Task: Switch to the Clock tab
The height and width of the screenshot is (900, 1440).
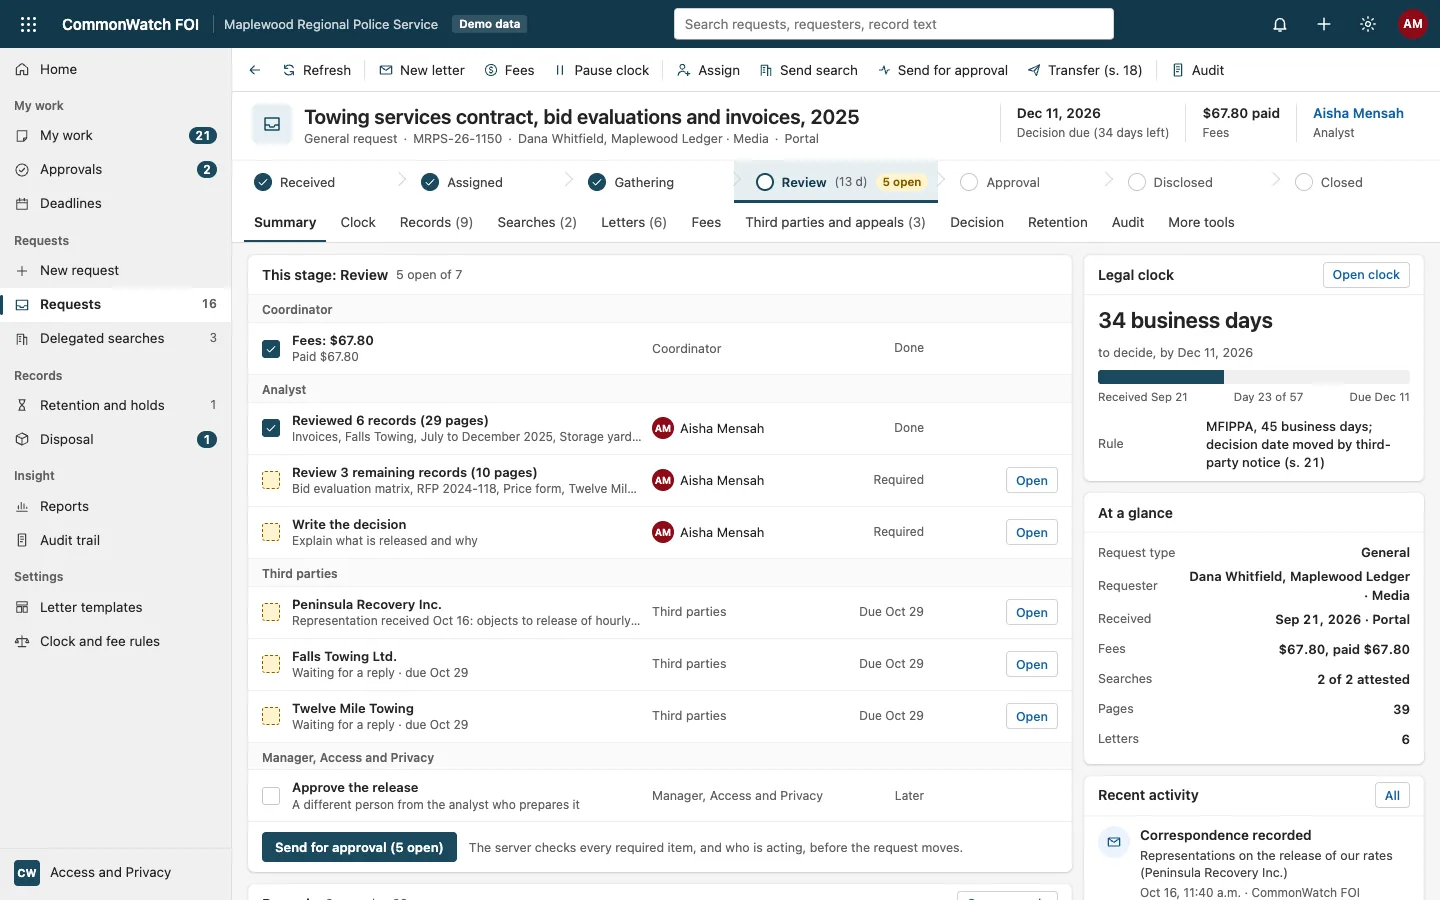Action: click(358, 222)
